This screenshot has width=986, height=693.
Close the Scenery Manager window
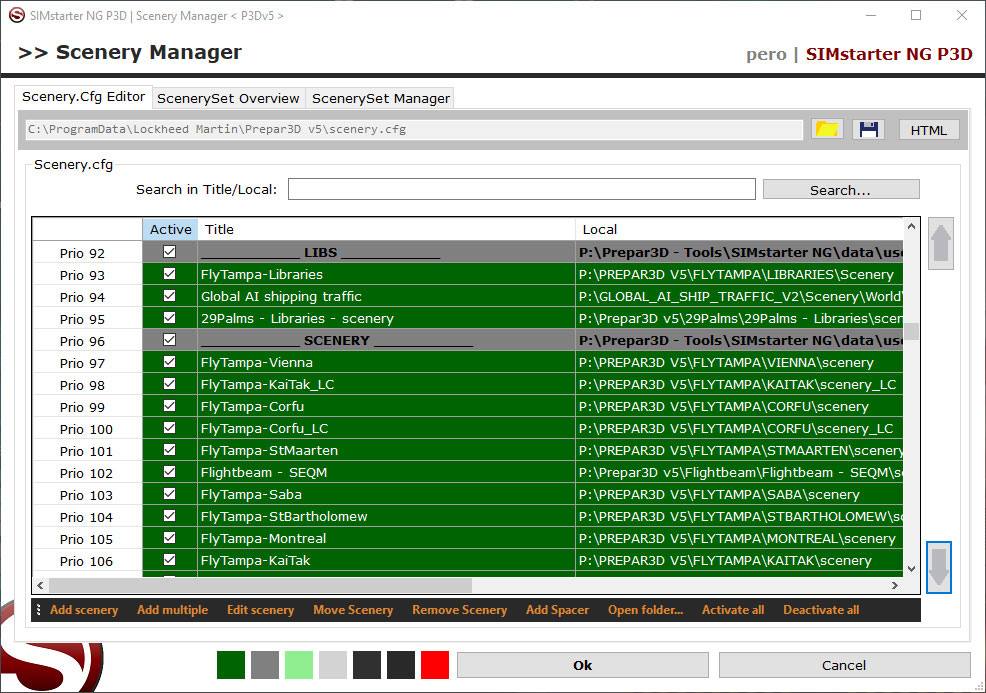pos(961,15)
